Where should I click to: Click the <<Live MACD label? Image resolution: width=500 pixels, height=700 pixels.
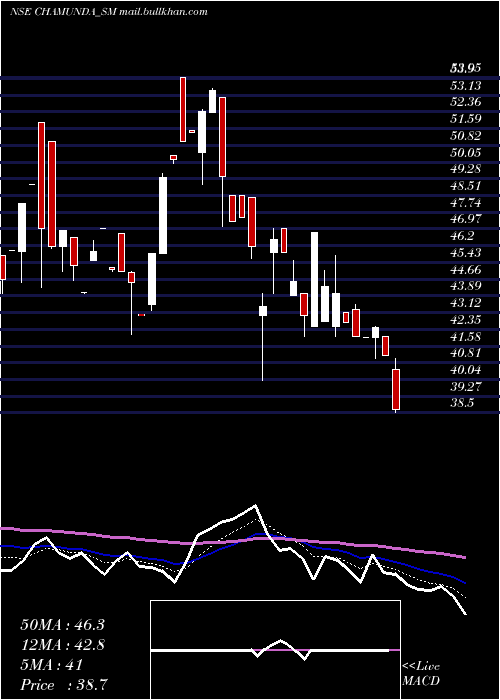pyautogui.click(x=421, y=673)
